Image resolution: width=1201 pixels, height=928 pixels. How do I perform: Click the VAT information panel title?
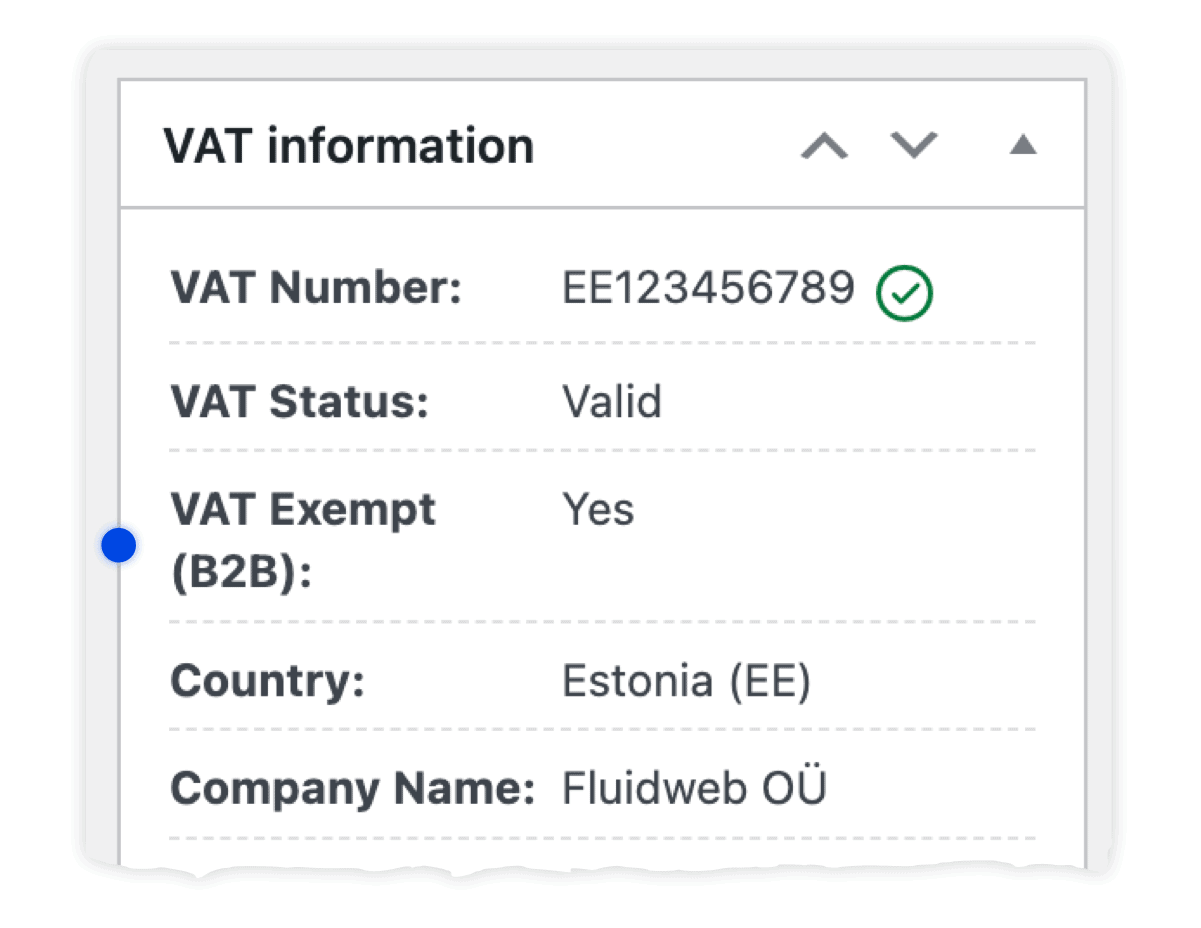point(351,145)
